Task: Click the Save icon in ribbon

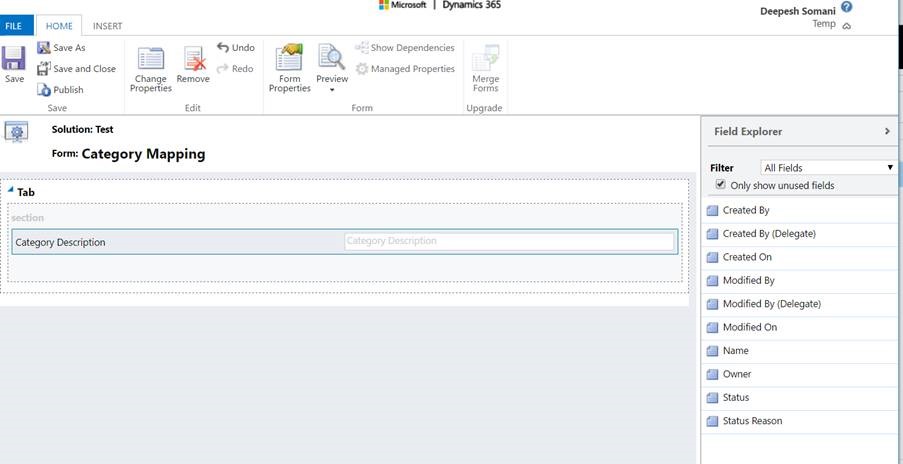Action: click(x=14, y=64)
